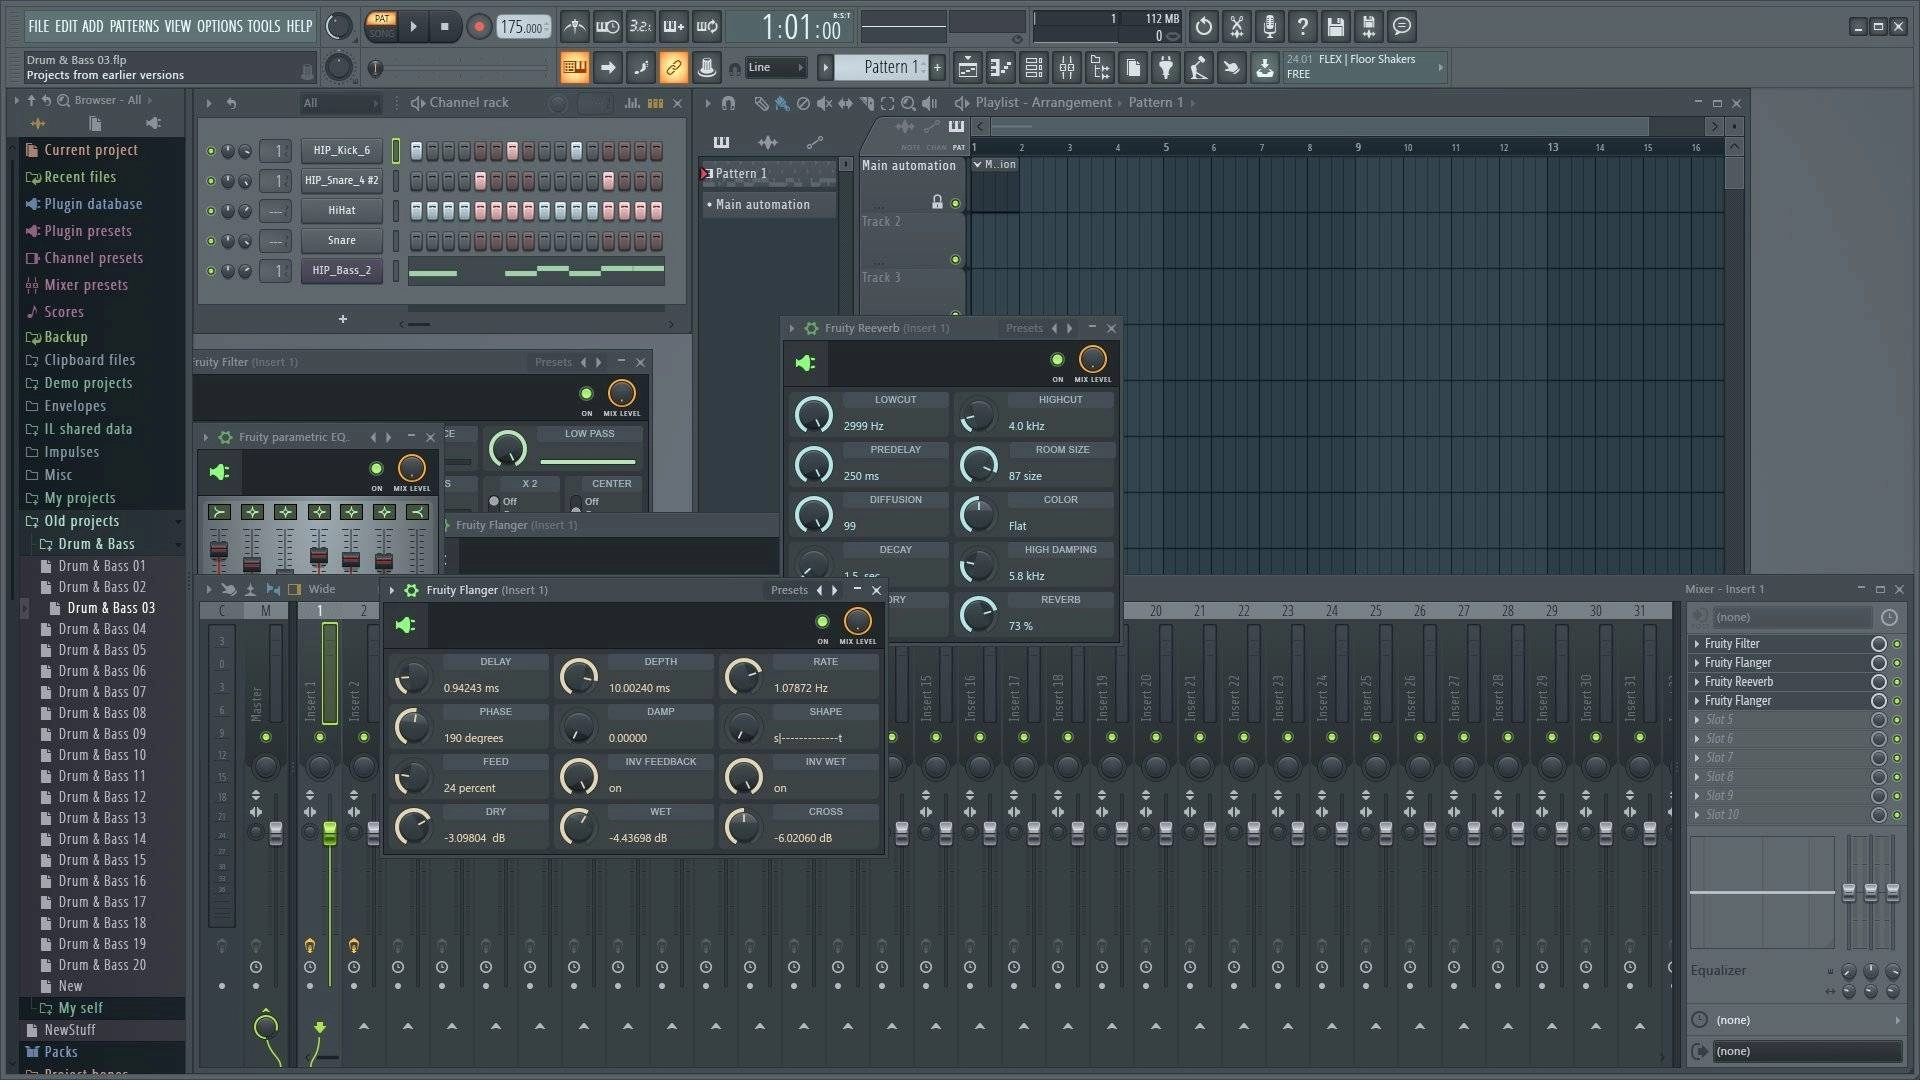Screen dimensions: 1920x1080
Task: Add a channel with the plus button
Action: (343, 319)
